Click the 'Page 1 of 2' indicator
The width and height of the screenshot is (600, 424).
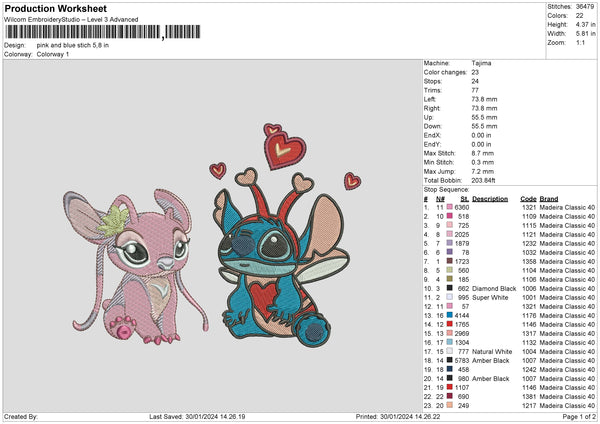[x=579, y=416]
